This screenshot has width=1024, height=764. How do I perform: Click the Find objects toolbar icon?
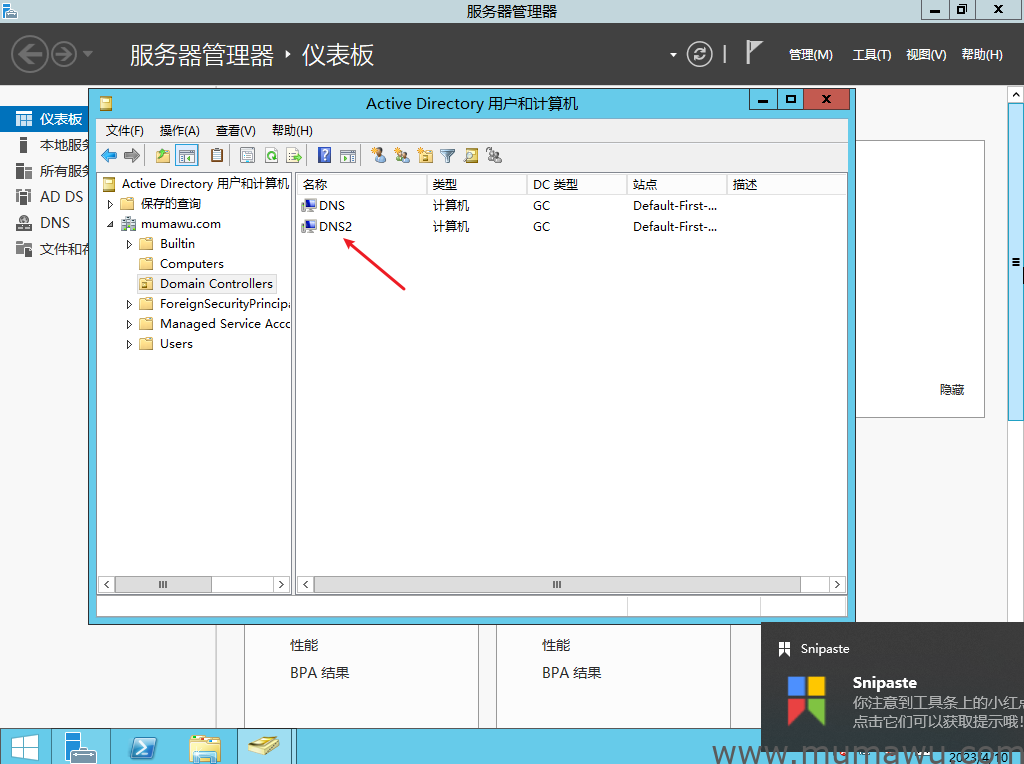tap(470, 155)
